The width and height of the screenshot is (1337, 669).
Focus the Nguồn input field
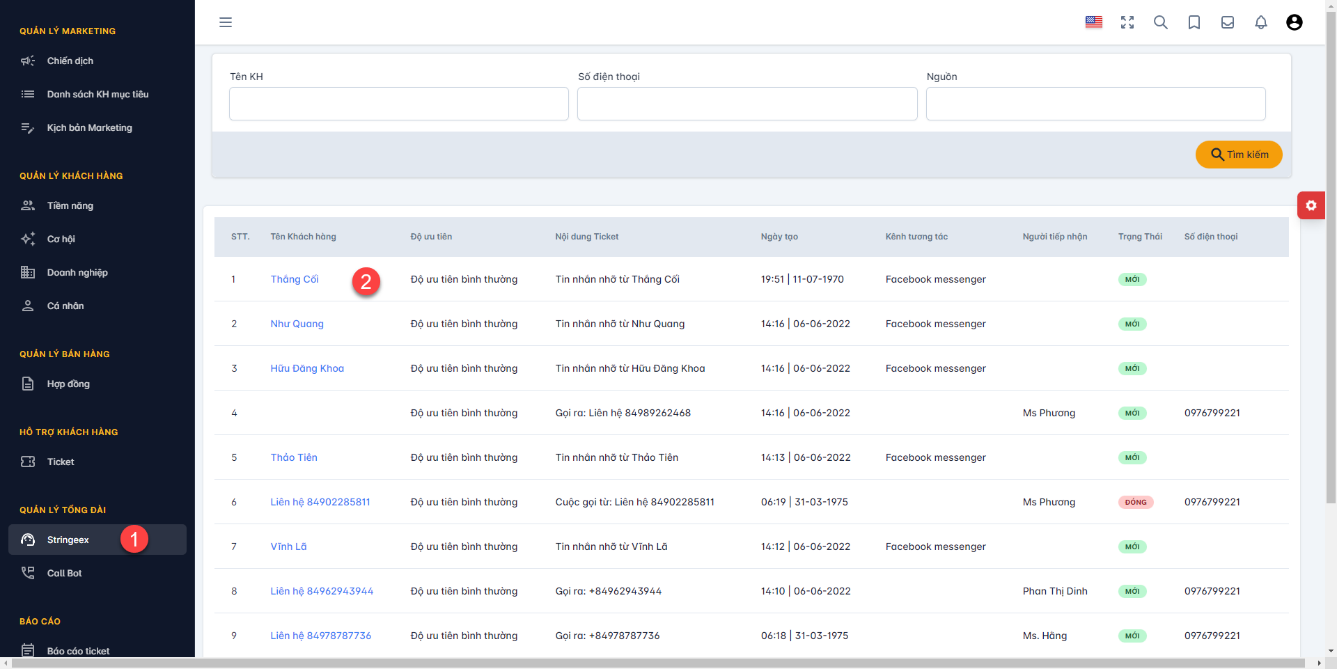[1096, 104]
